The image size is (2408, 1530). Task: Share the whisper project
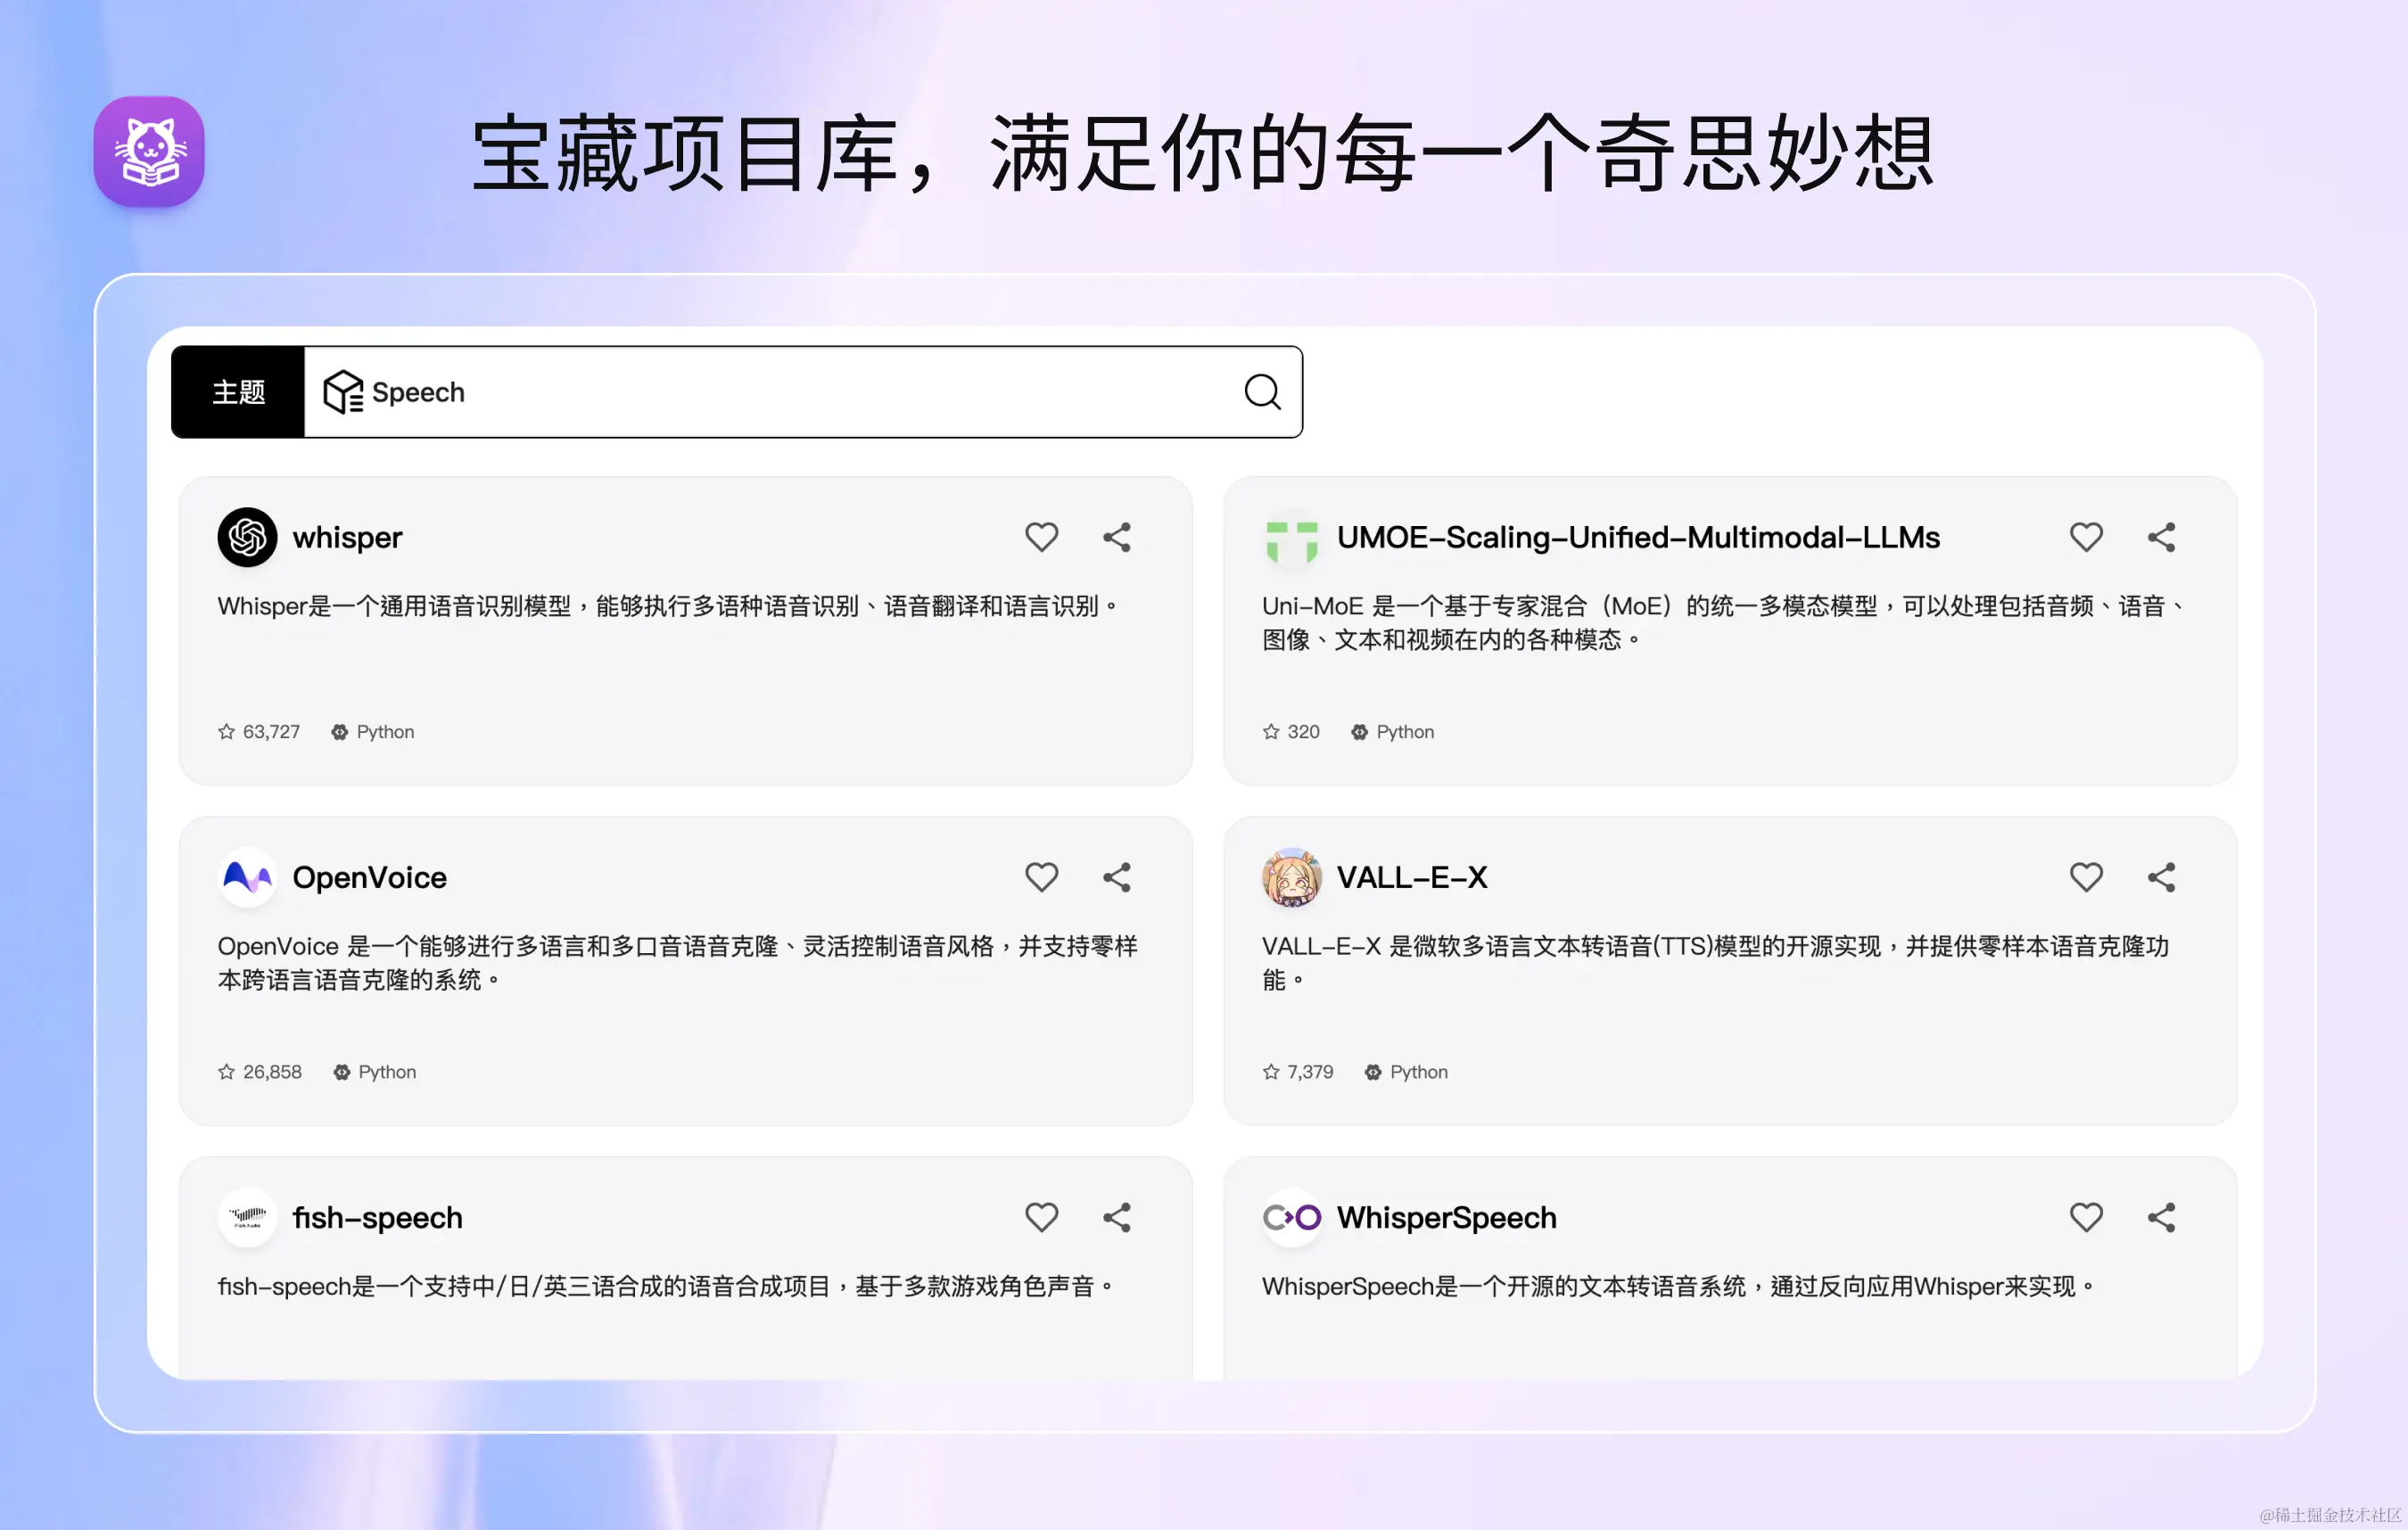coord(1117,537)
